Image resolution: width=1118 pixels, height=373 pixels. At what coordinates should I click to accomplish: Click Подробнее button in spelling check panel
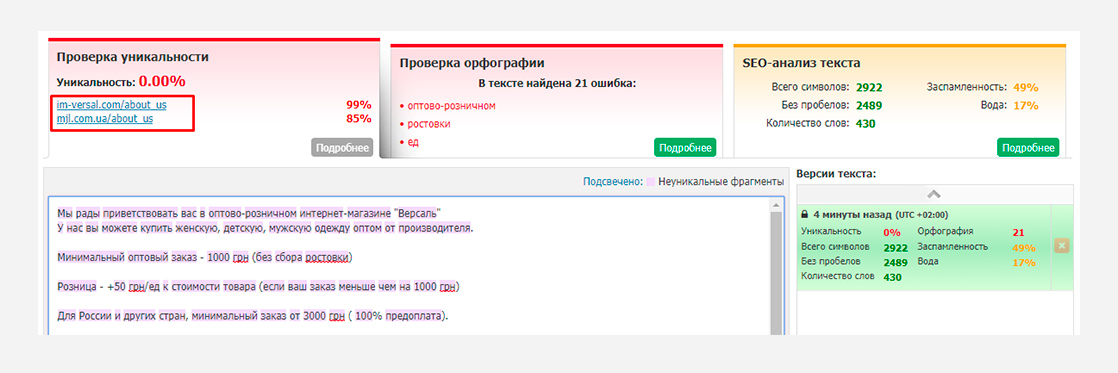pos(685,148)
